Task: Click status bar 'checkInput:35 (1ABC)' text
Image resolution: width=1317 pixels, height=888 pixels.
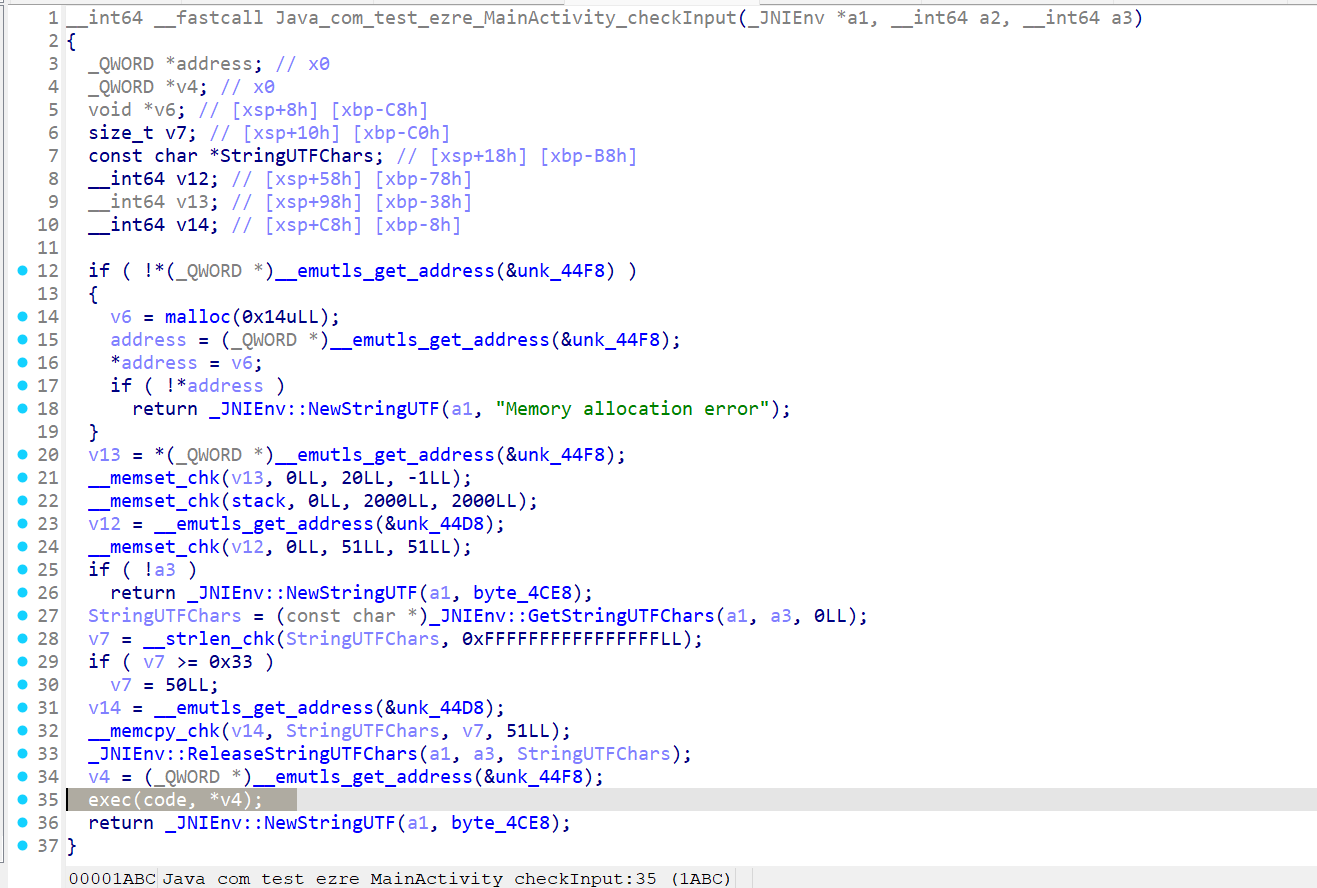Action: tap(622, 879)
